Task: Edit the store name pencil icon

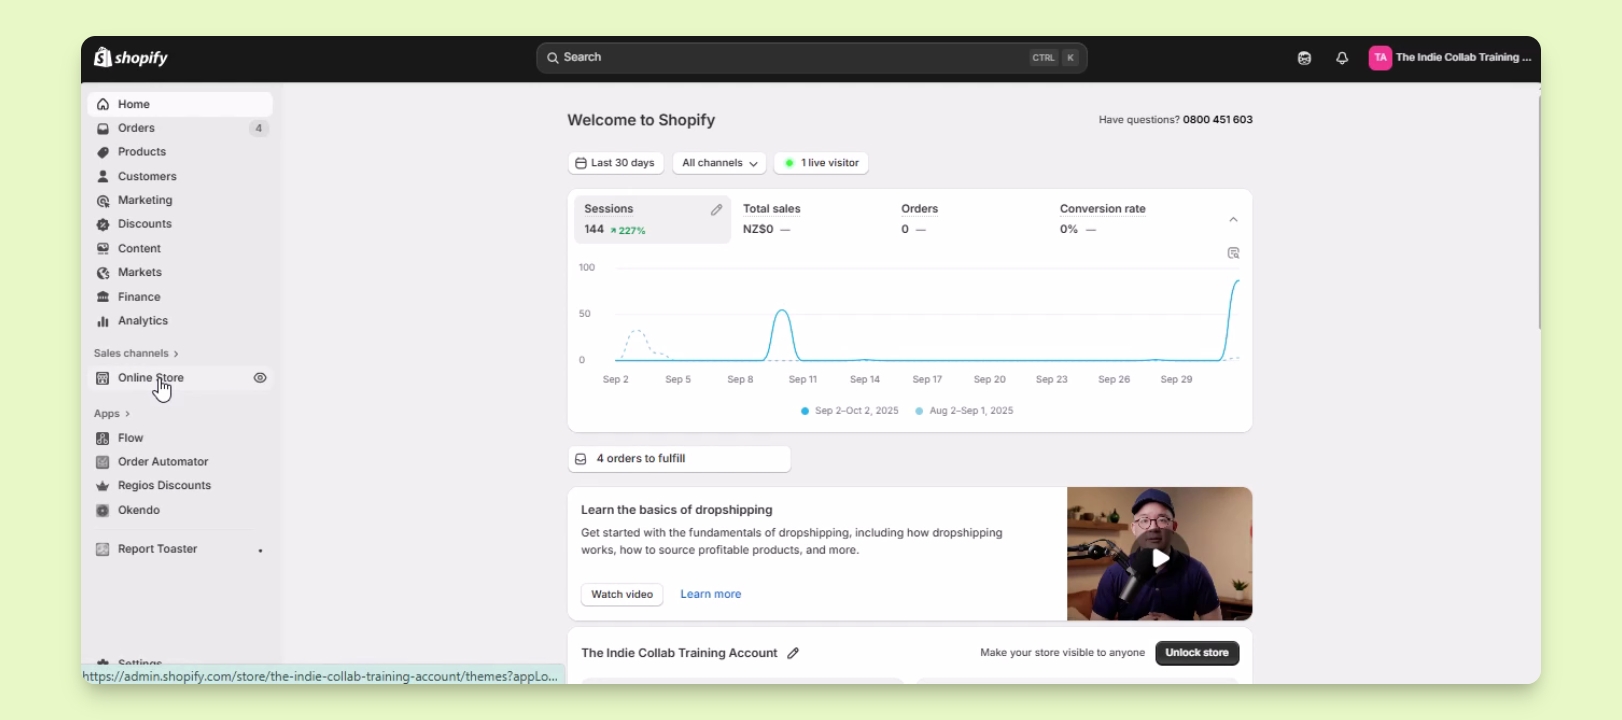Action: tap(793, 653)
